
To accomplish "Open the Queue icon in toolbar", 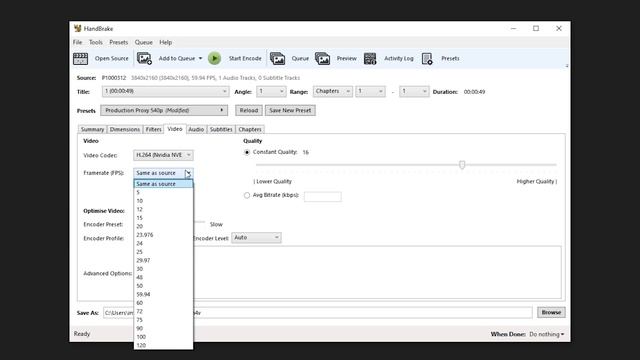I will pos(278,58).
